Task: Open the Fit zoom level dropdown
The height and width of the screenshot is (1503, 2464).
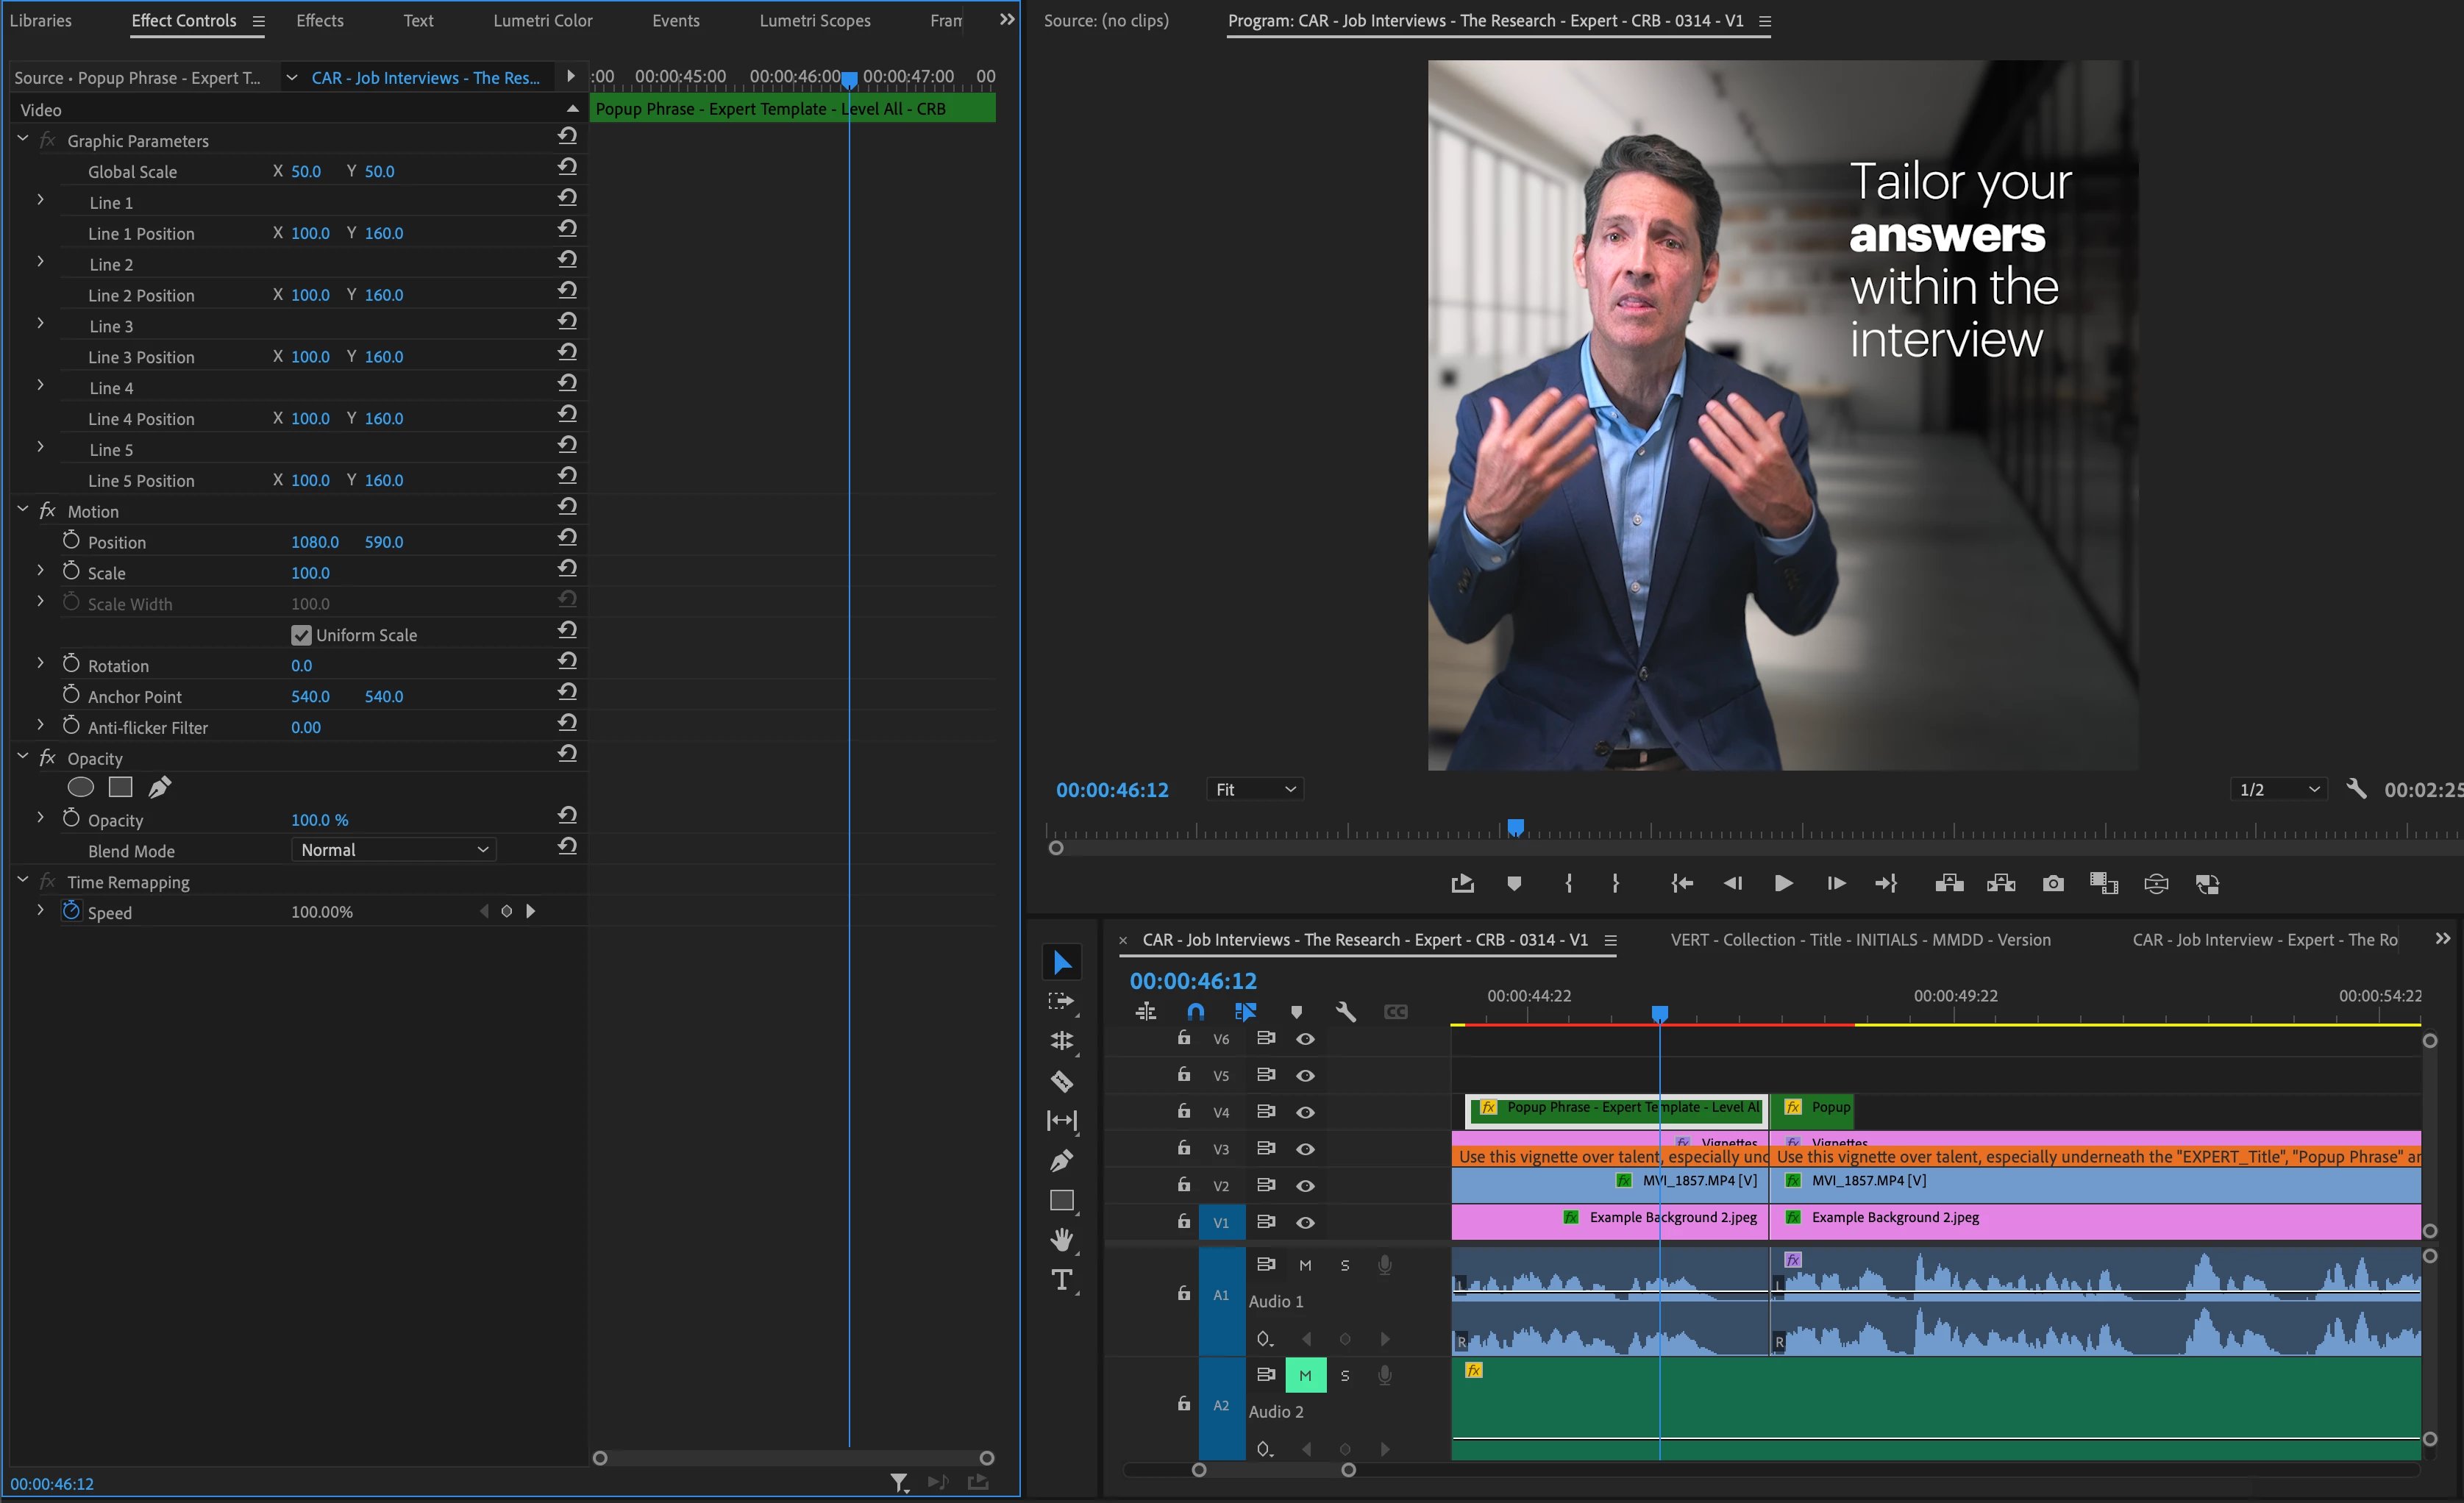Action: (1255, 789)
